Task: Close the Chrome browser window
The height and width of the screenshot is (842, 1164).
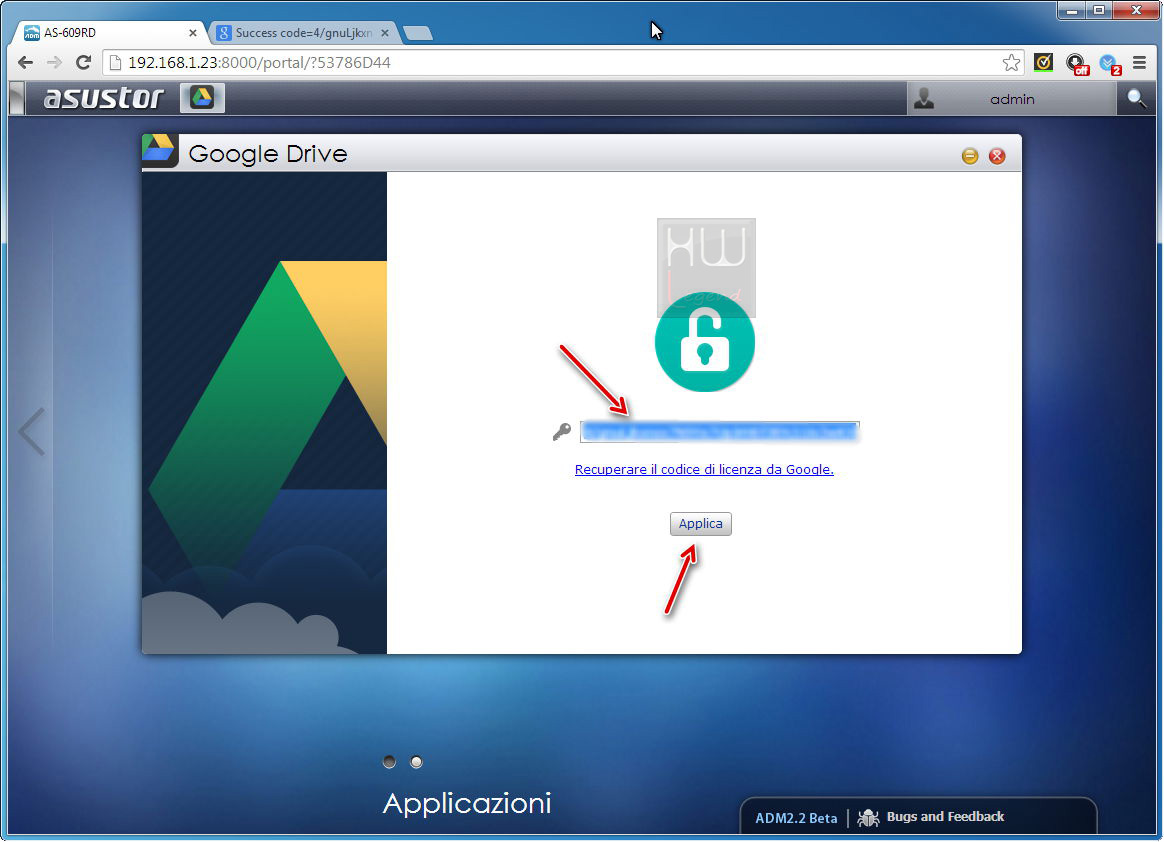Action: pos(1136,10)
